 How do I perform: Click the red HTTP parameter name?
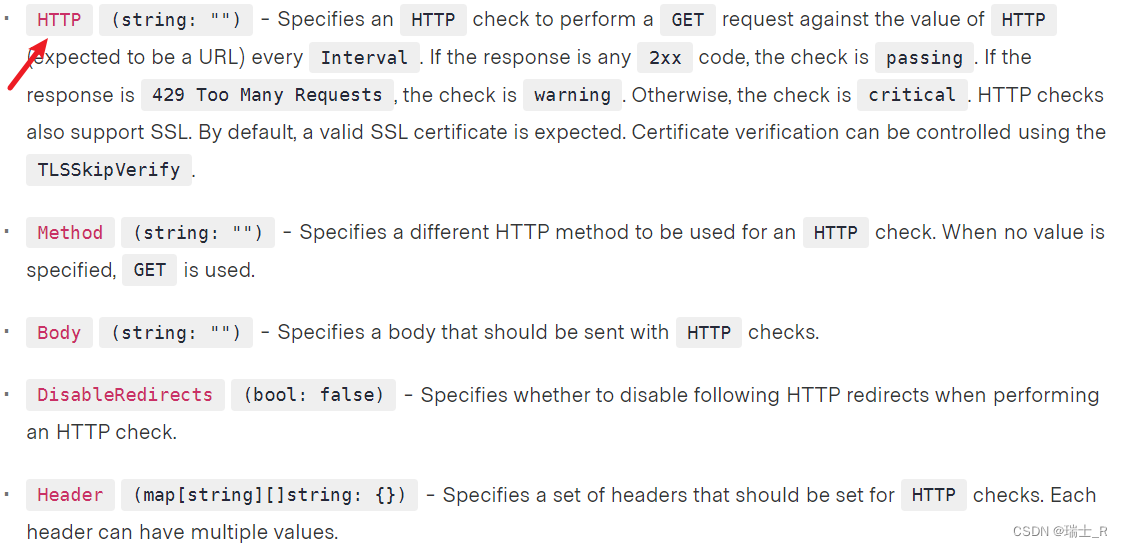coord(59,20)
